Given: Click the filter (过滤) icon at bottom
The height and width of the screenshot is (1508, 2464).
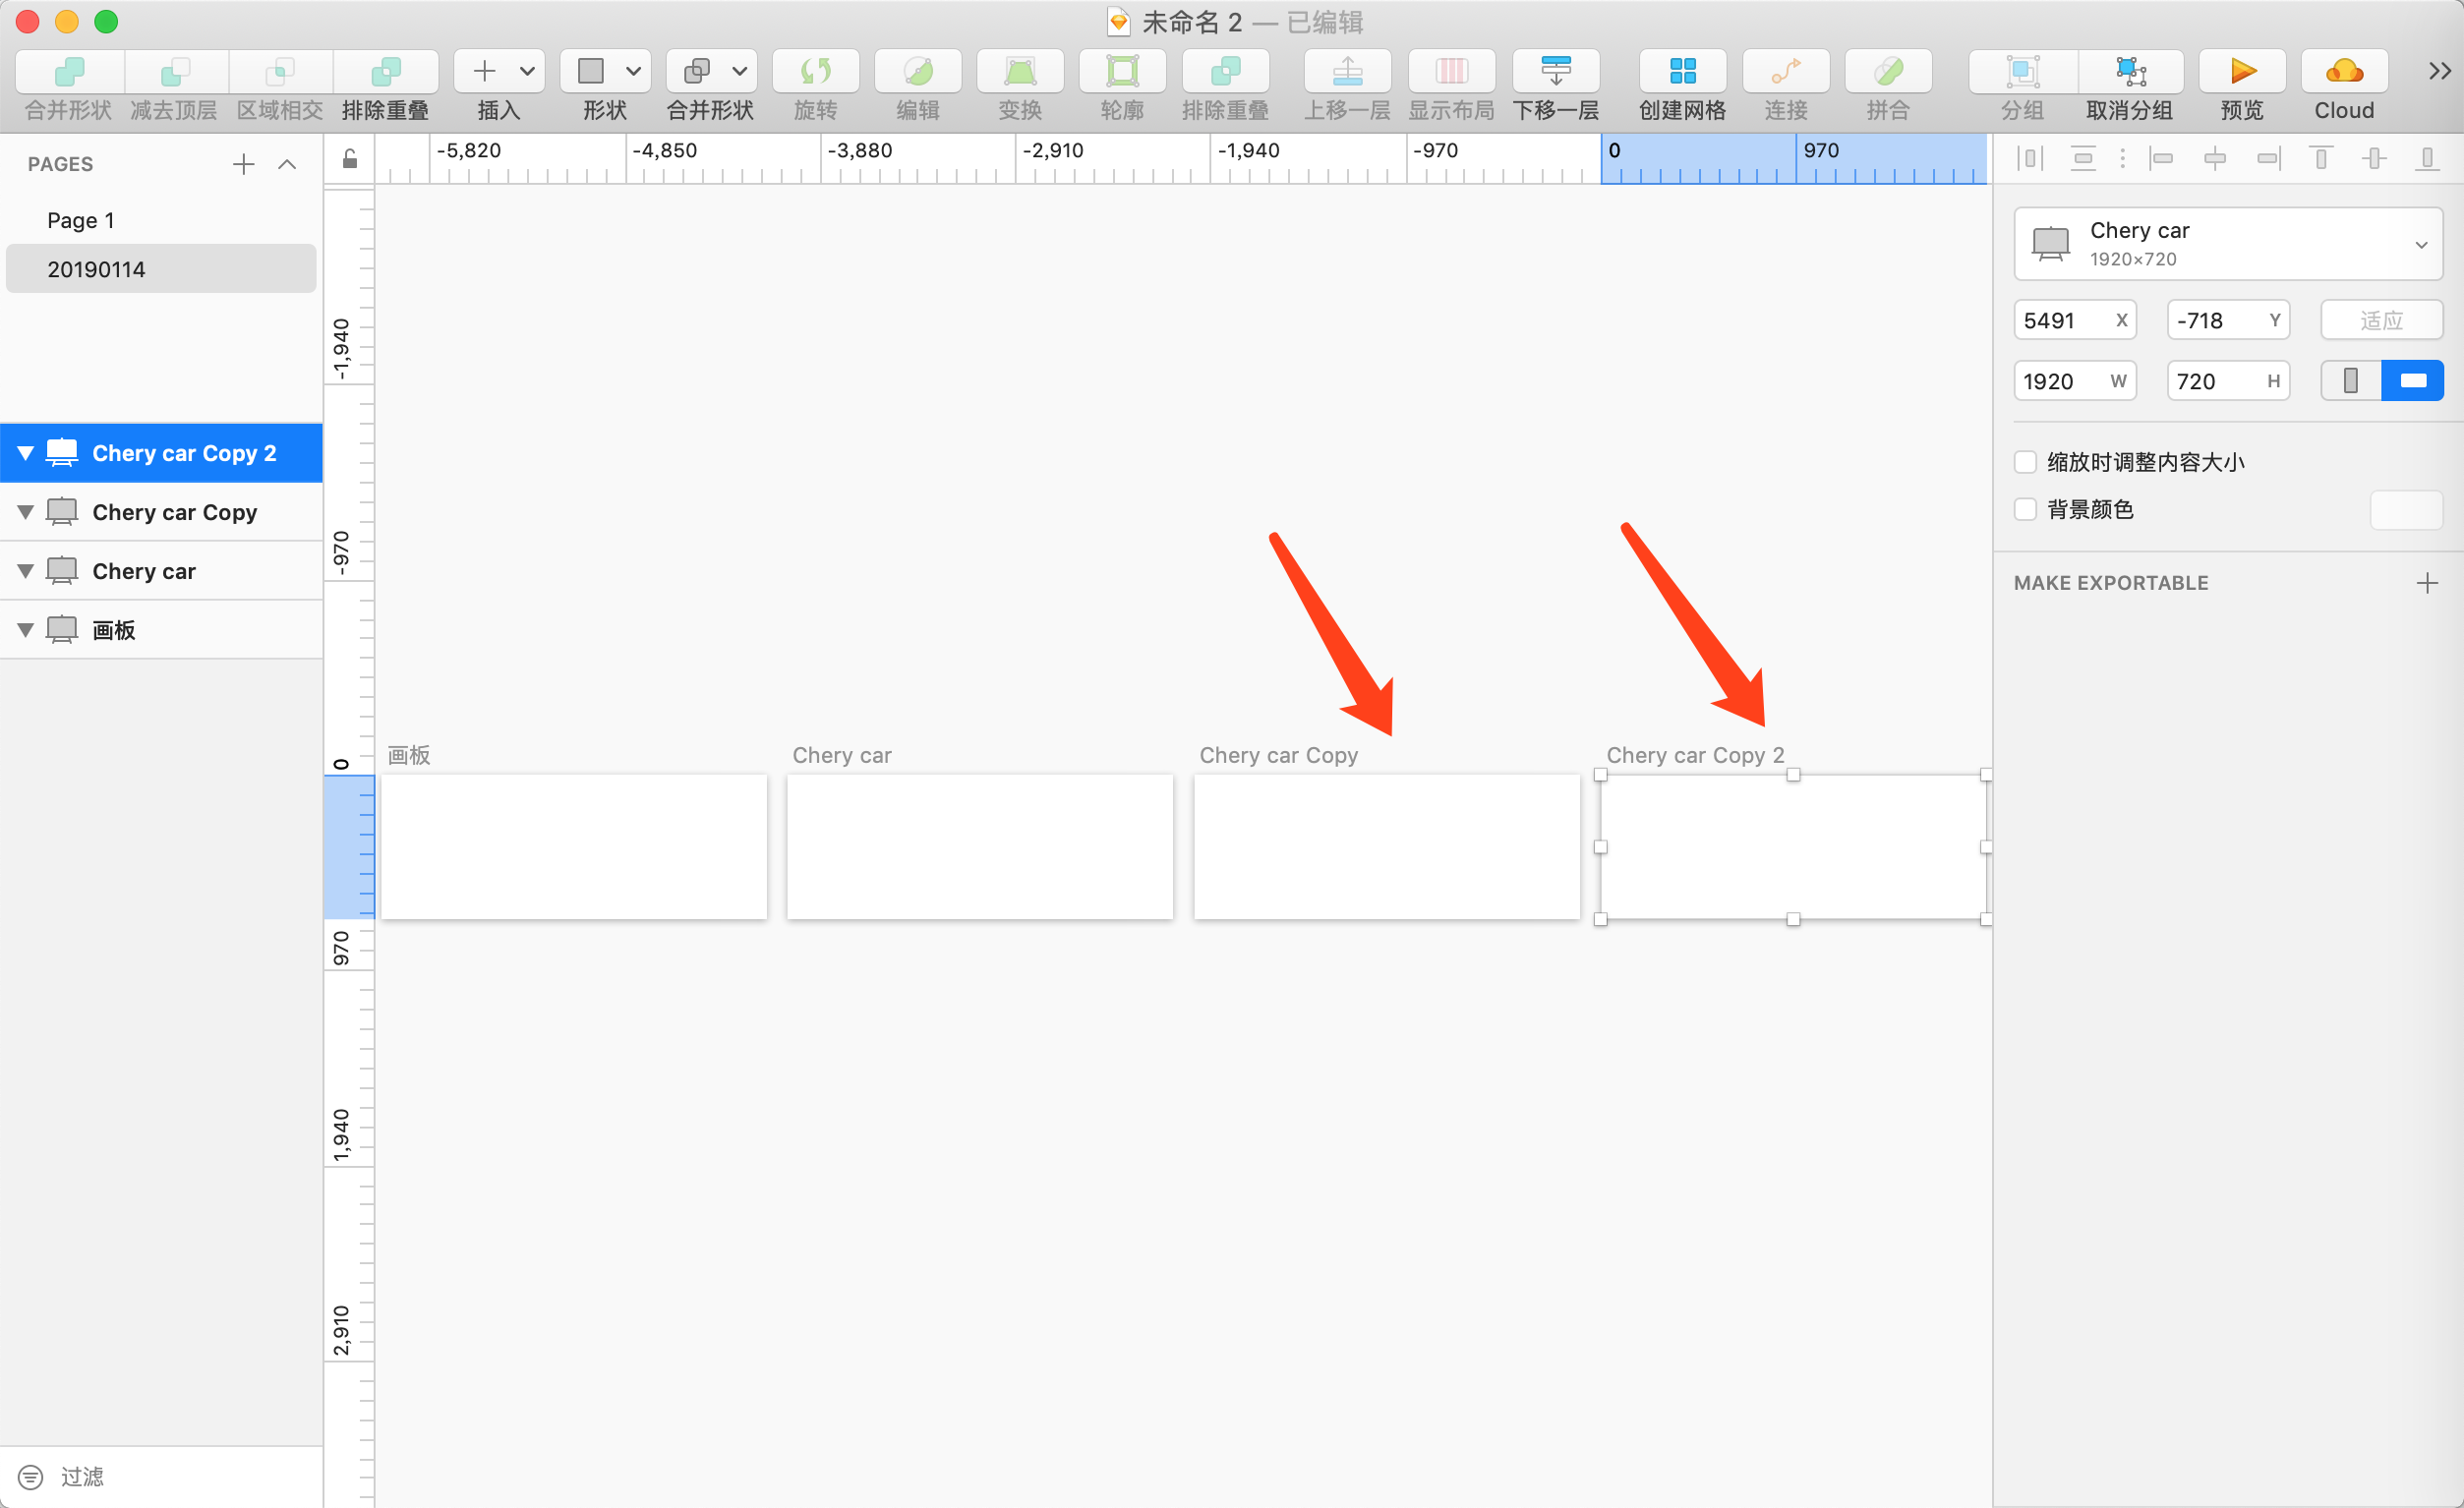Looking at the screenshot, I should (x=31, y=1476).
